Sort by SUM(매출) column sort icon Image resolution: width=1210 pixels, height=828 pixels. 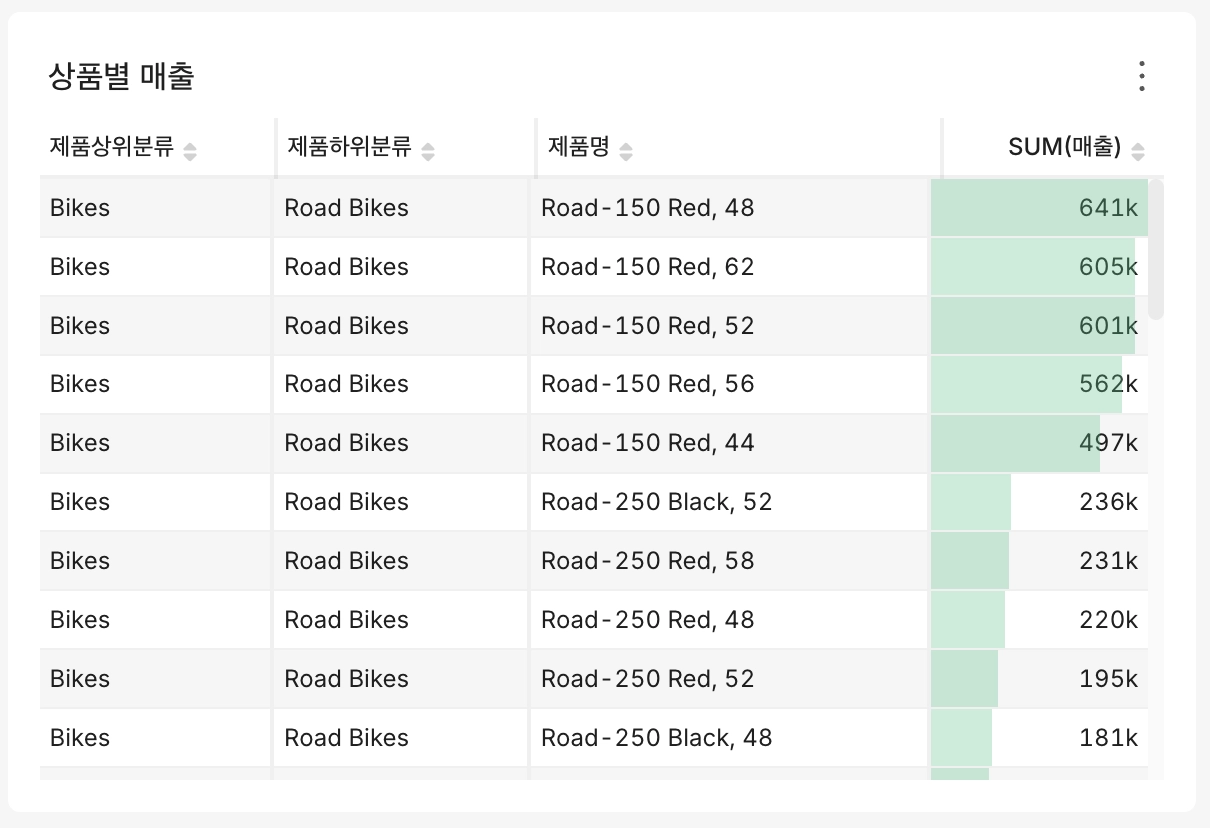[1137, 151]
